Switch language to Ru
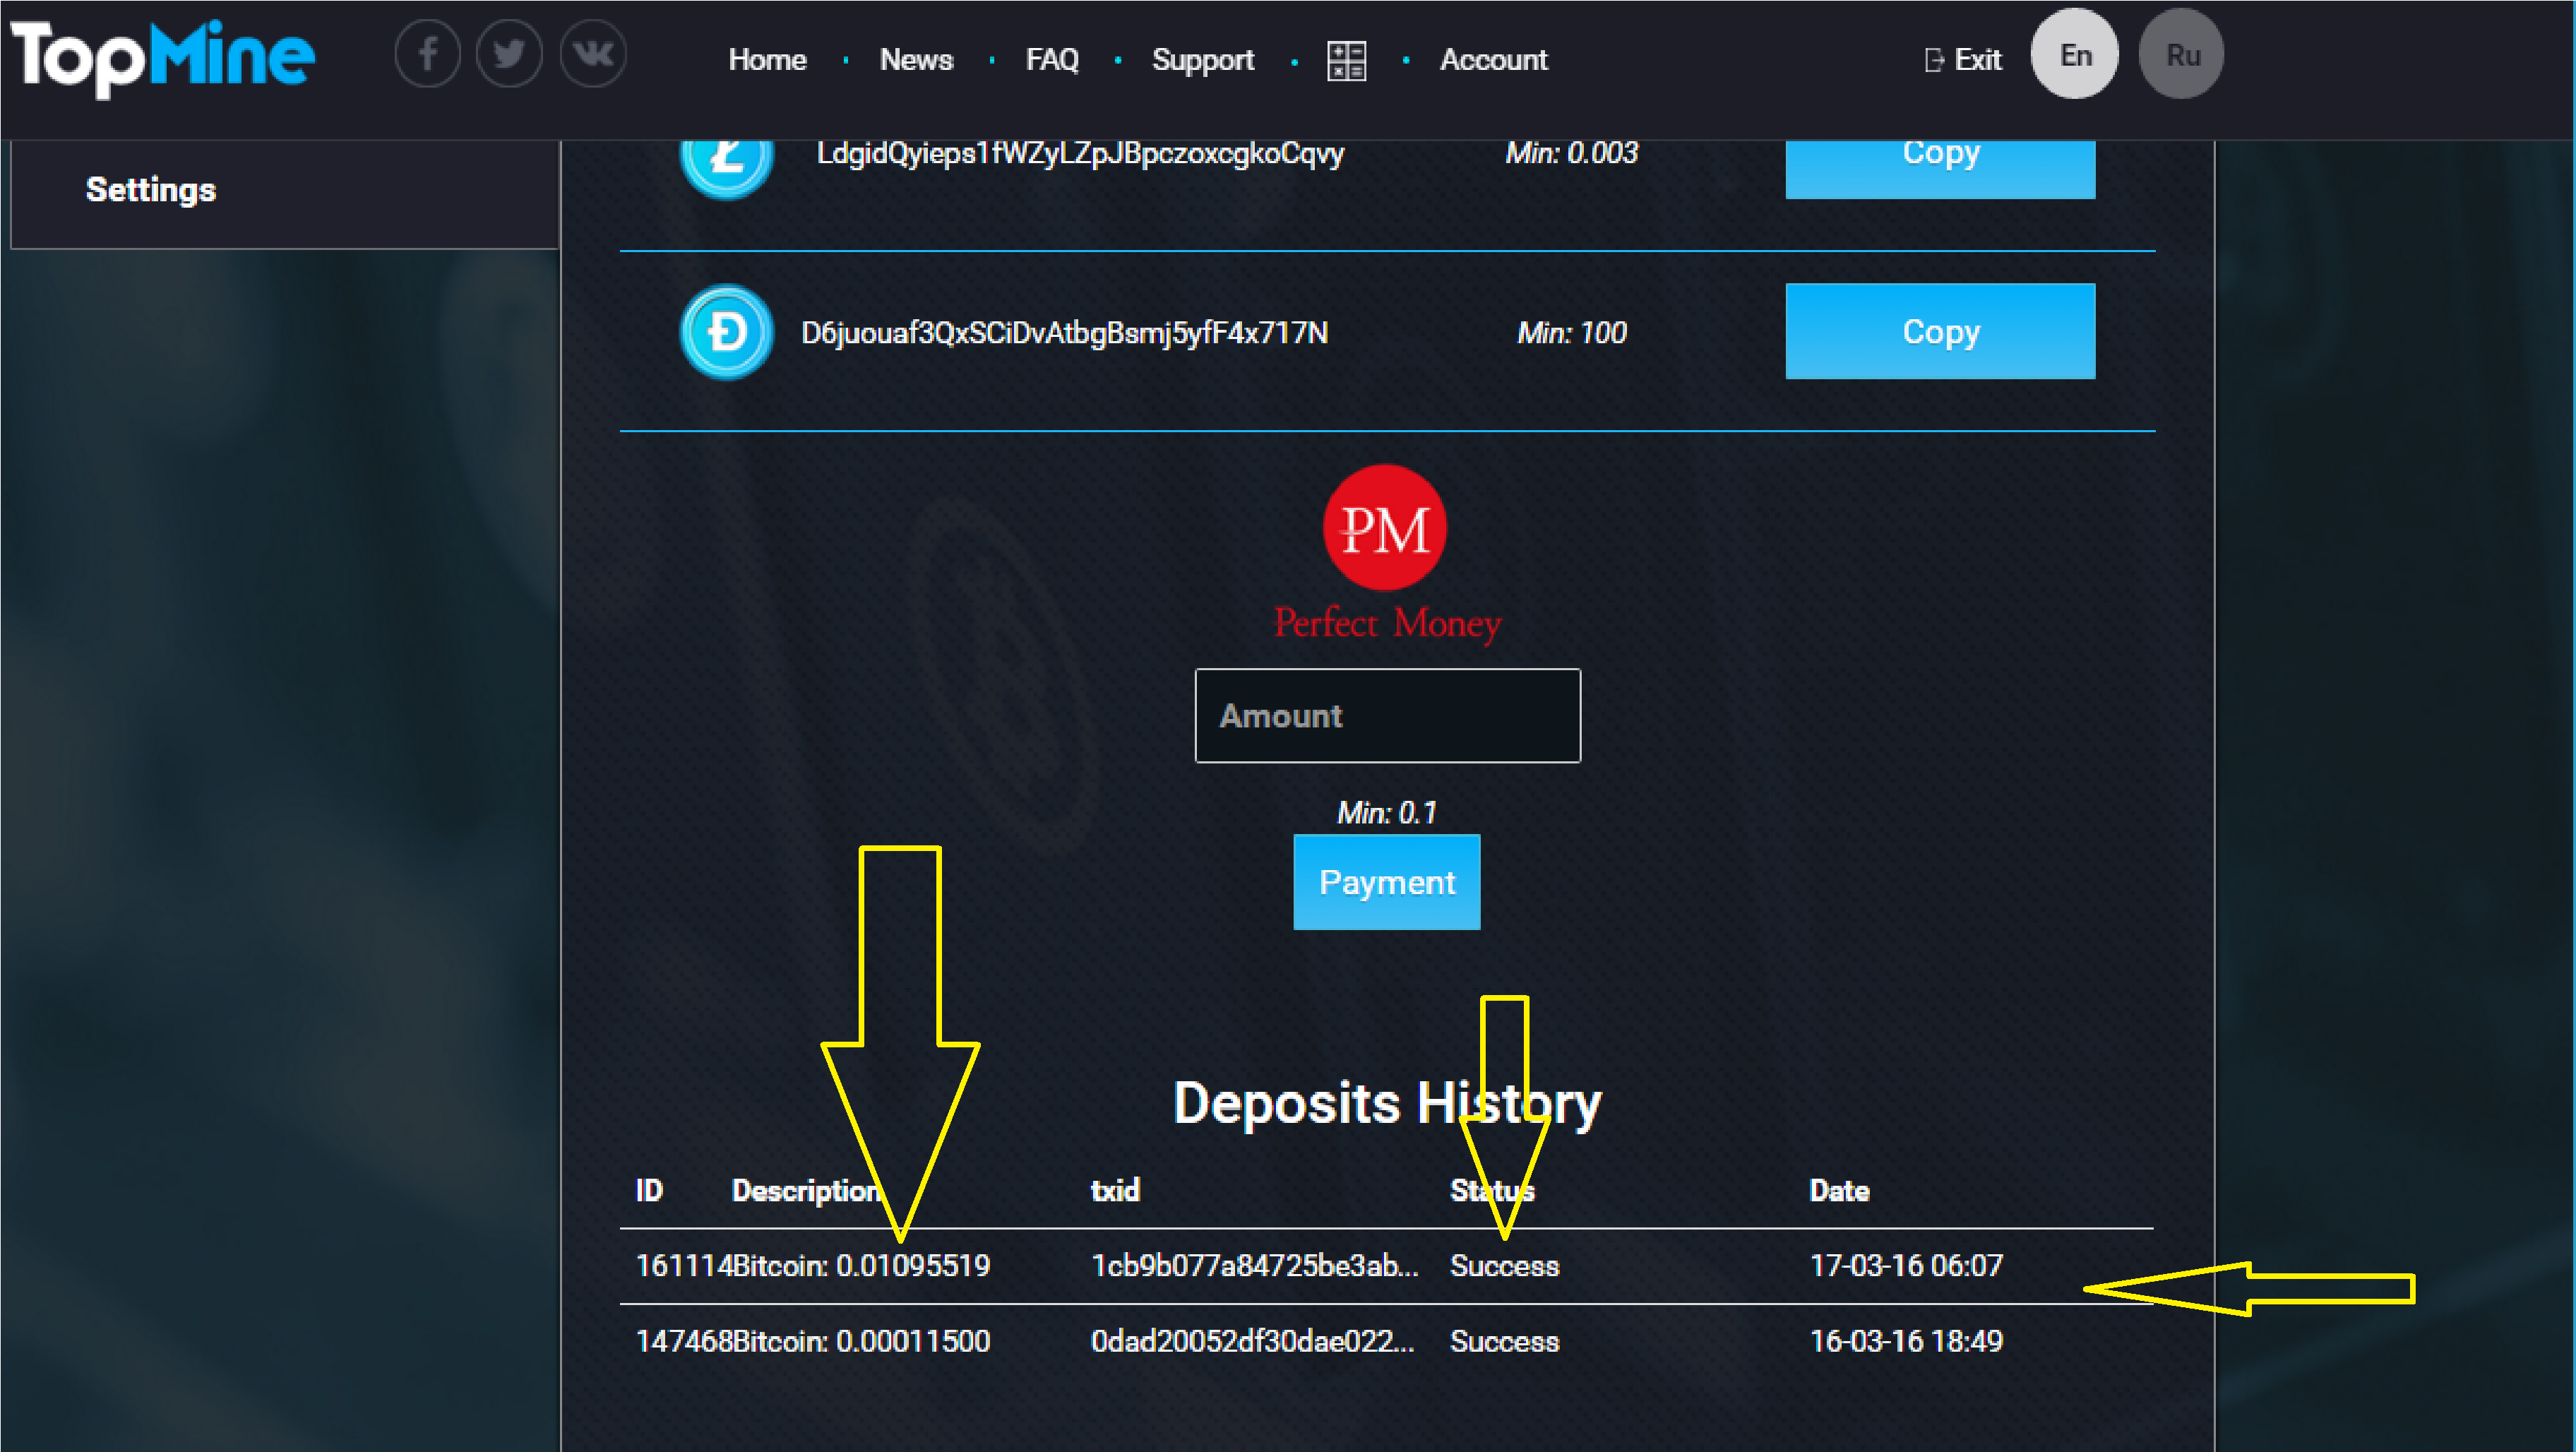 [2182, 54]
